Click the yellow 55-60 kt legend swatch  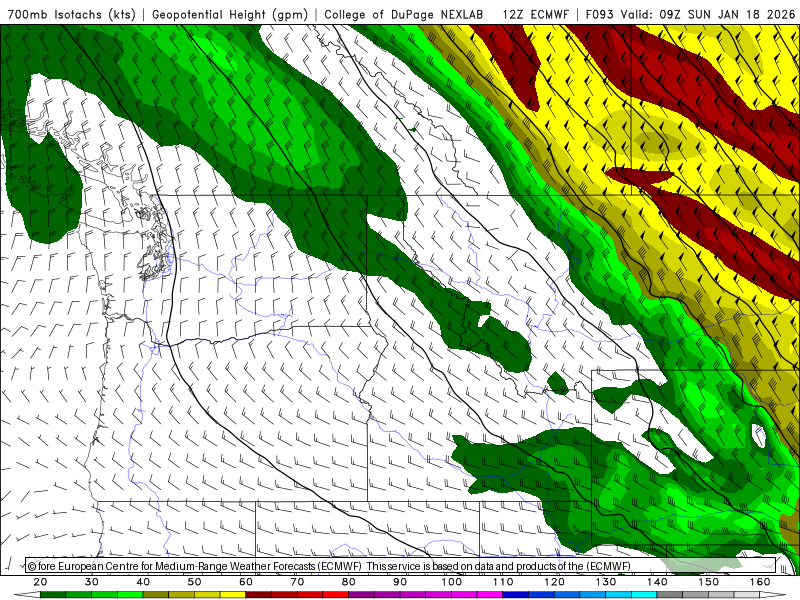point(233,595)
